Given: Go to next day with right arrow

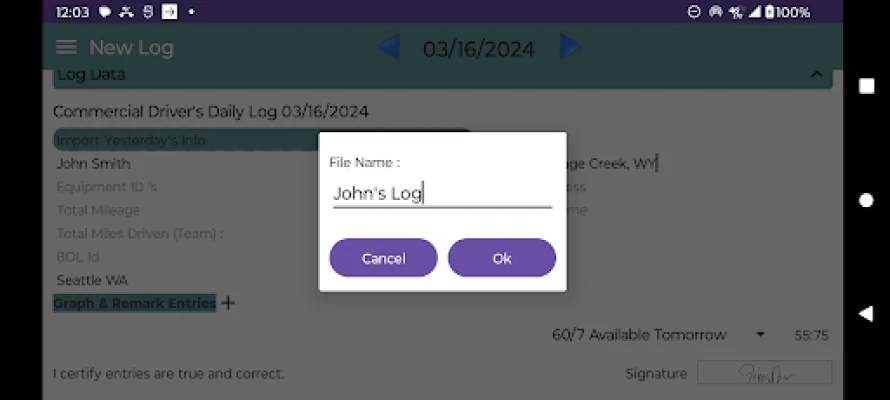Looking at the screenshot, I should tap(570, 47).
